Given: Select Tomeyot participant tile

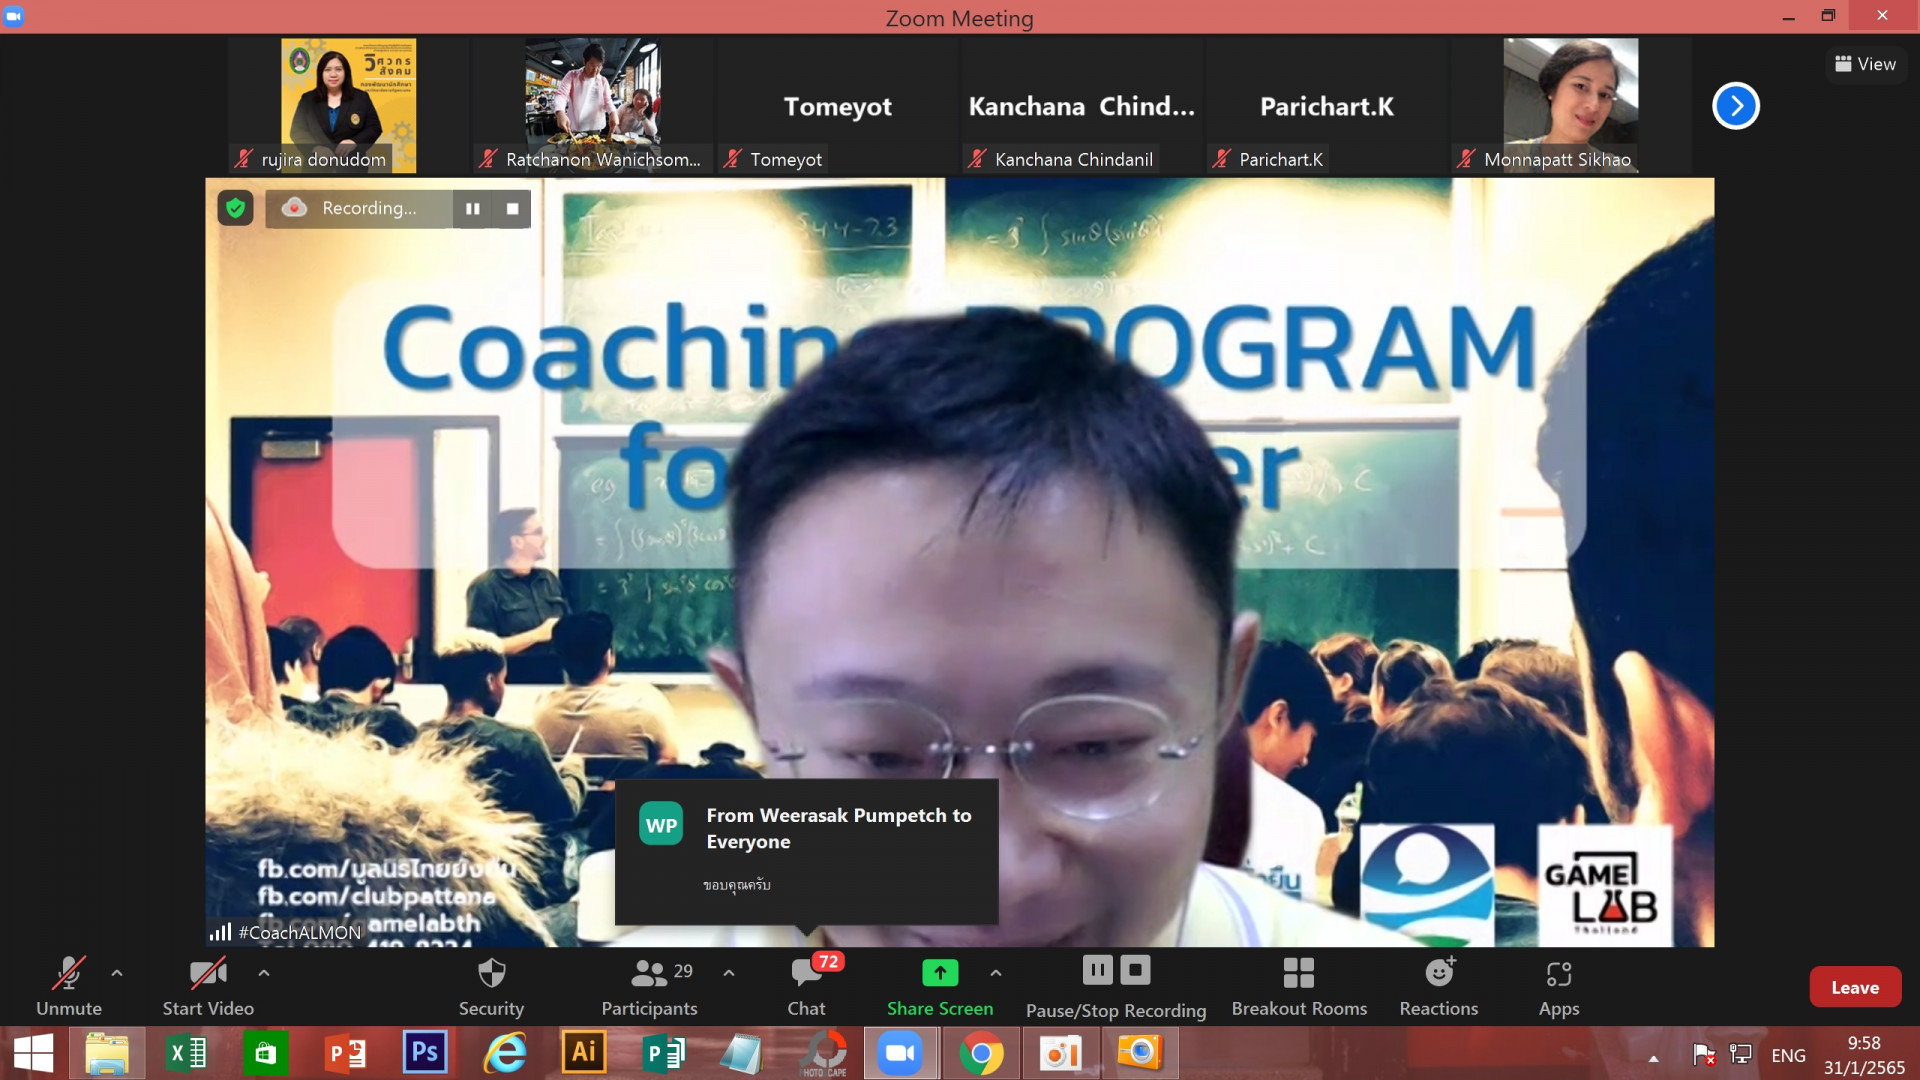Looking at the screenshot, I should pos(838,105).
